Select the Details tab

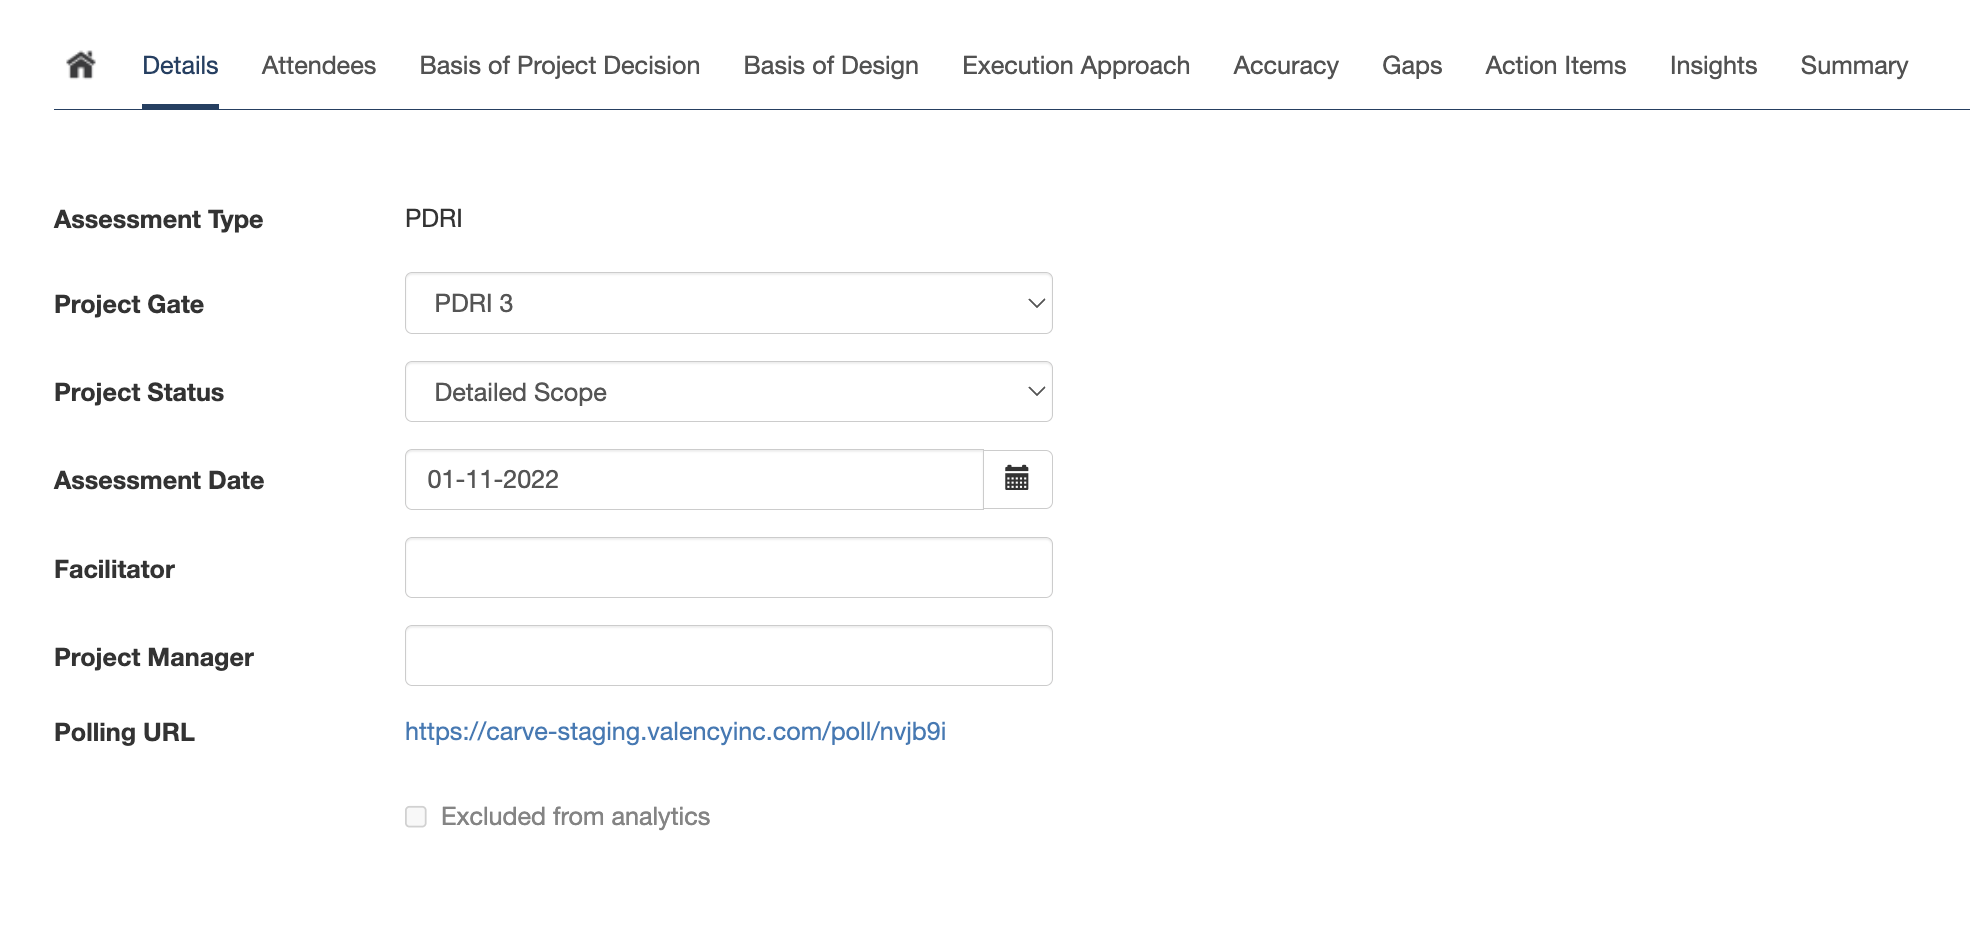[180, 66]
